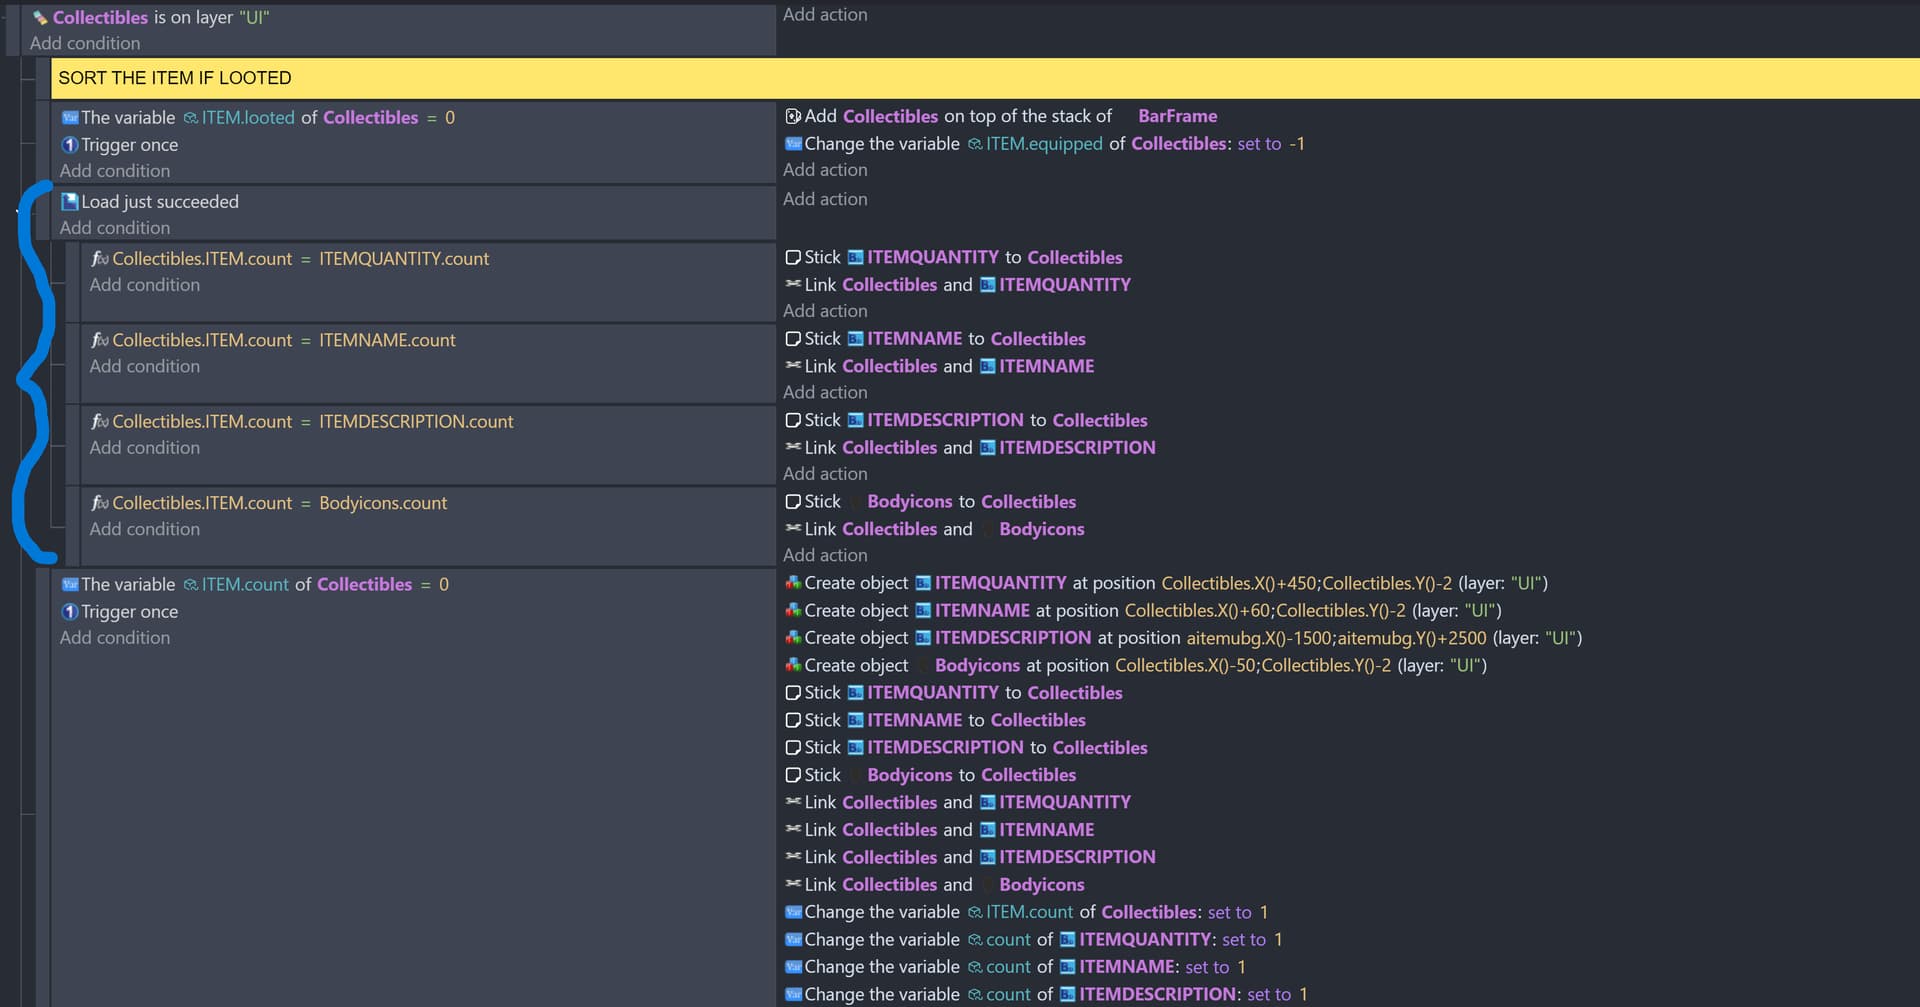This screenshot has width=1920, height=1007.
Task: Click variable icon of ITEM.equipped set to -1 action
Action: [793, 144]
